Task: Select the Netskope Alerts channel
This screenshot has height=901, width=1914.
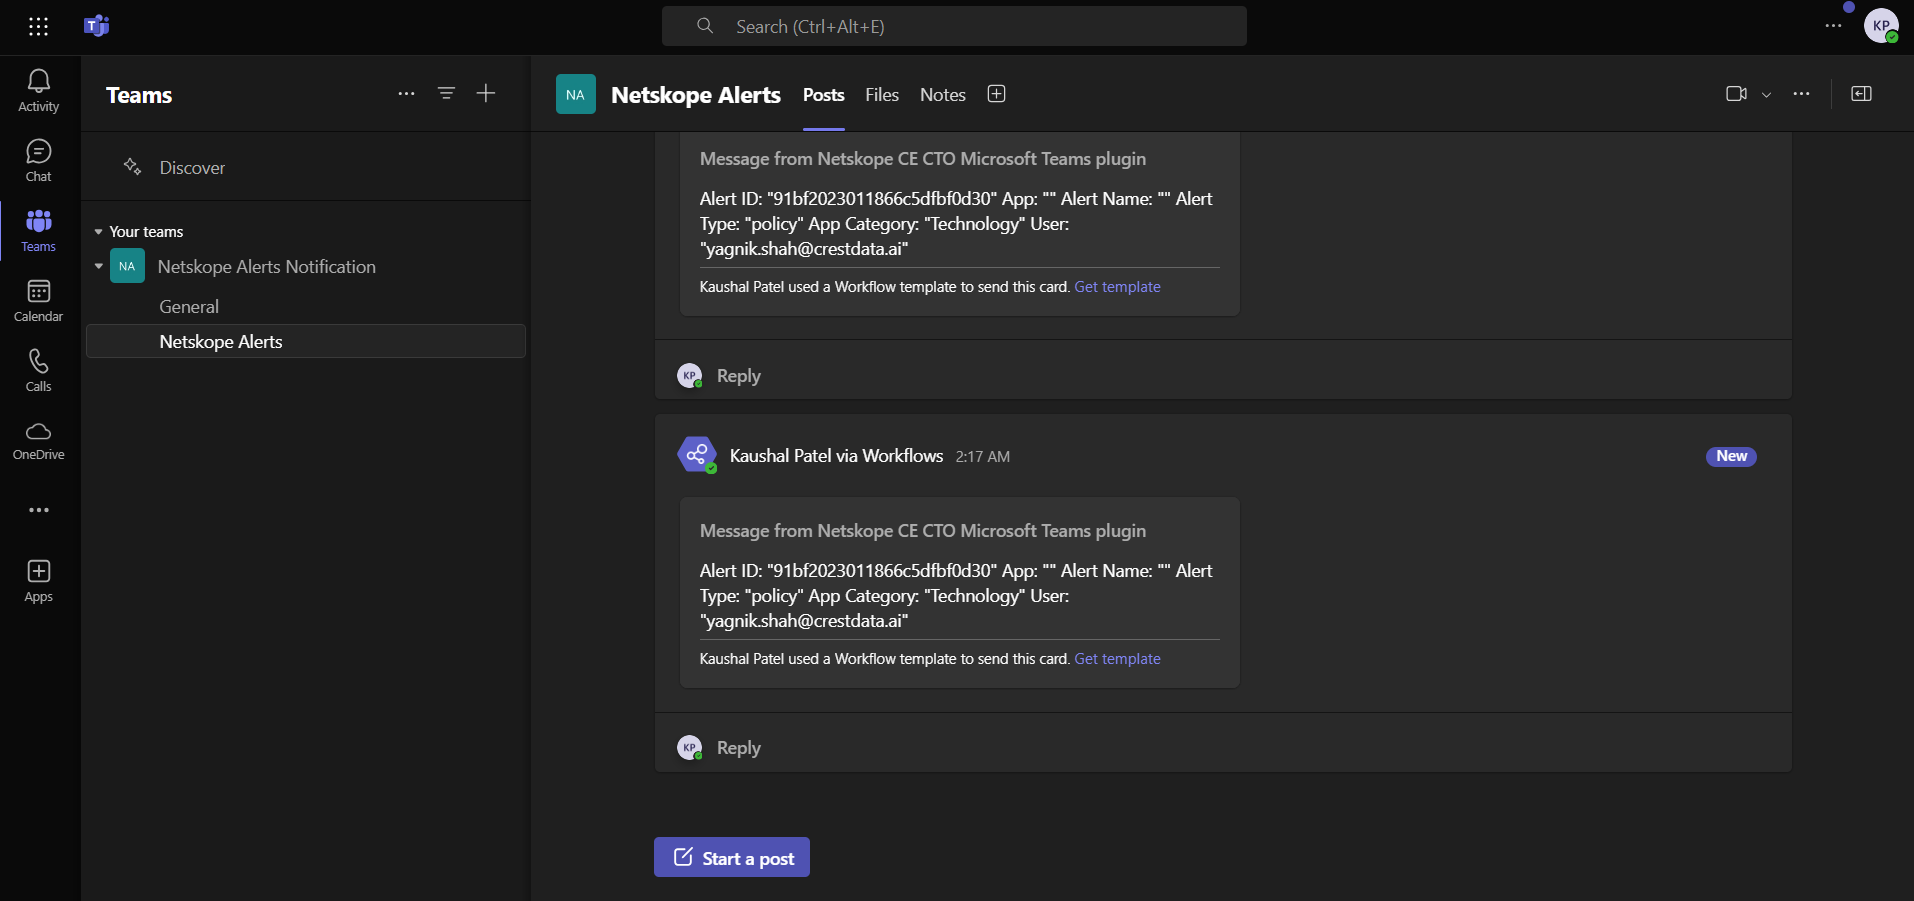Action: (x=306, y=341)
